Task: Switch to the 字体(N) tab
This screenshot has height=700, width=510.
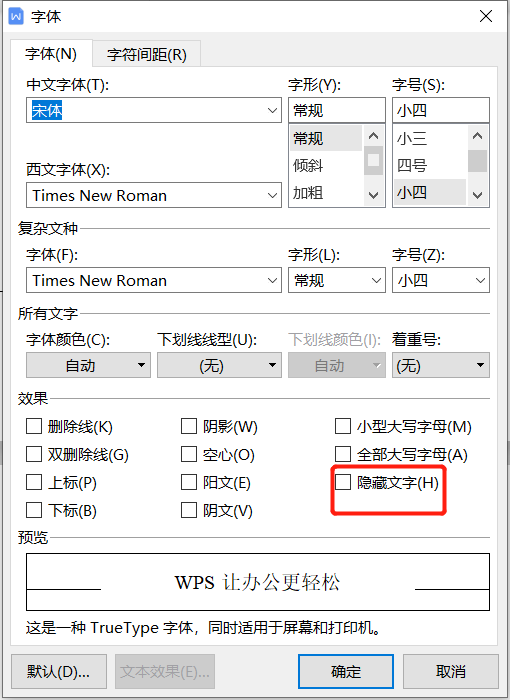Action: coord(51,54)
